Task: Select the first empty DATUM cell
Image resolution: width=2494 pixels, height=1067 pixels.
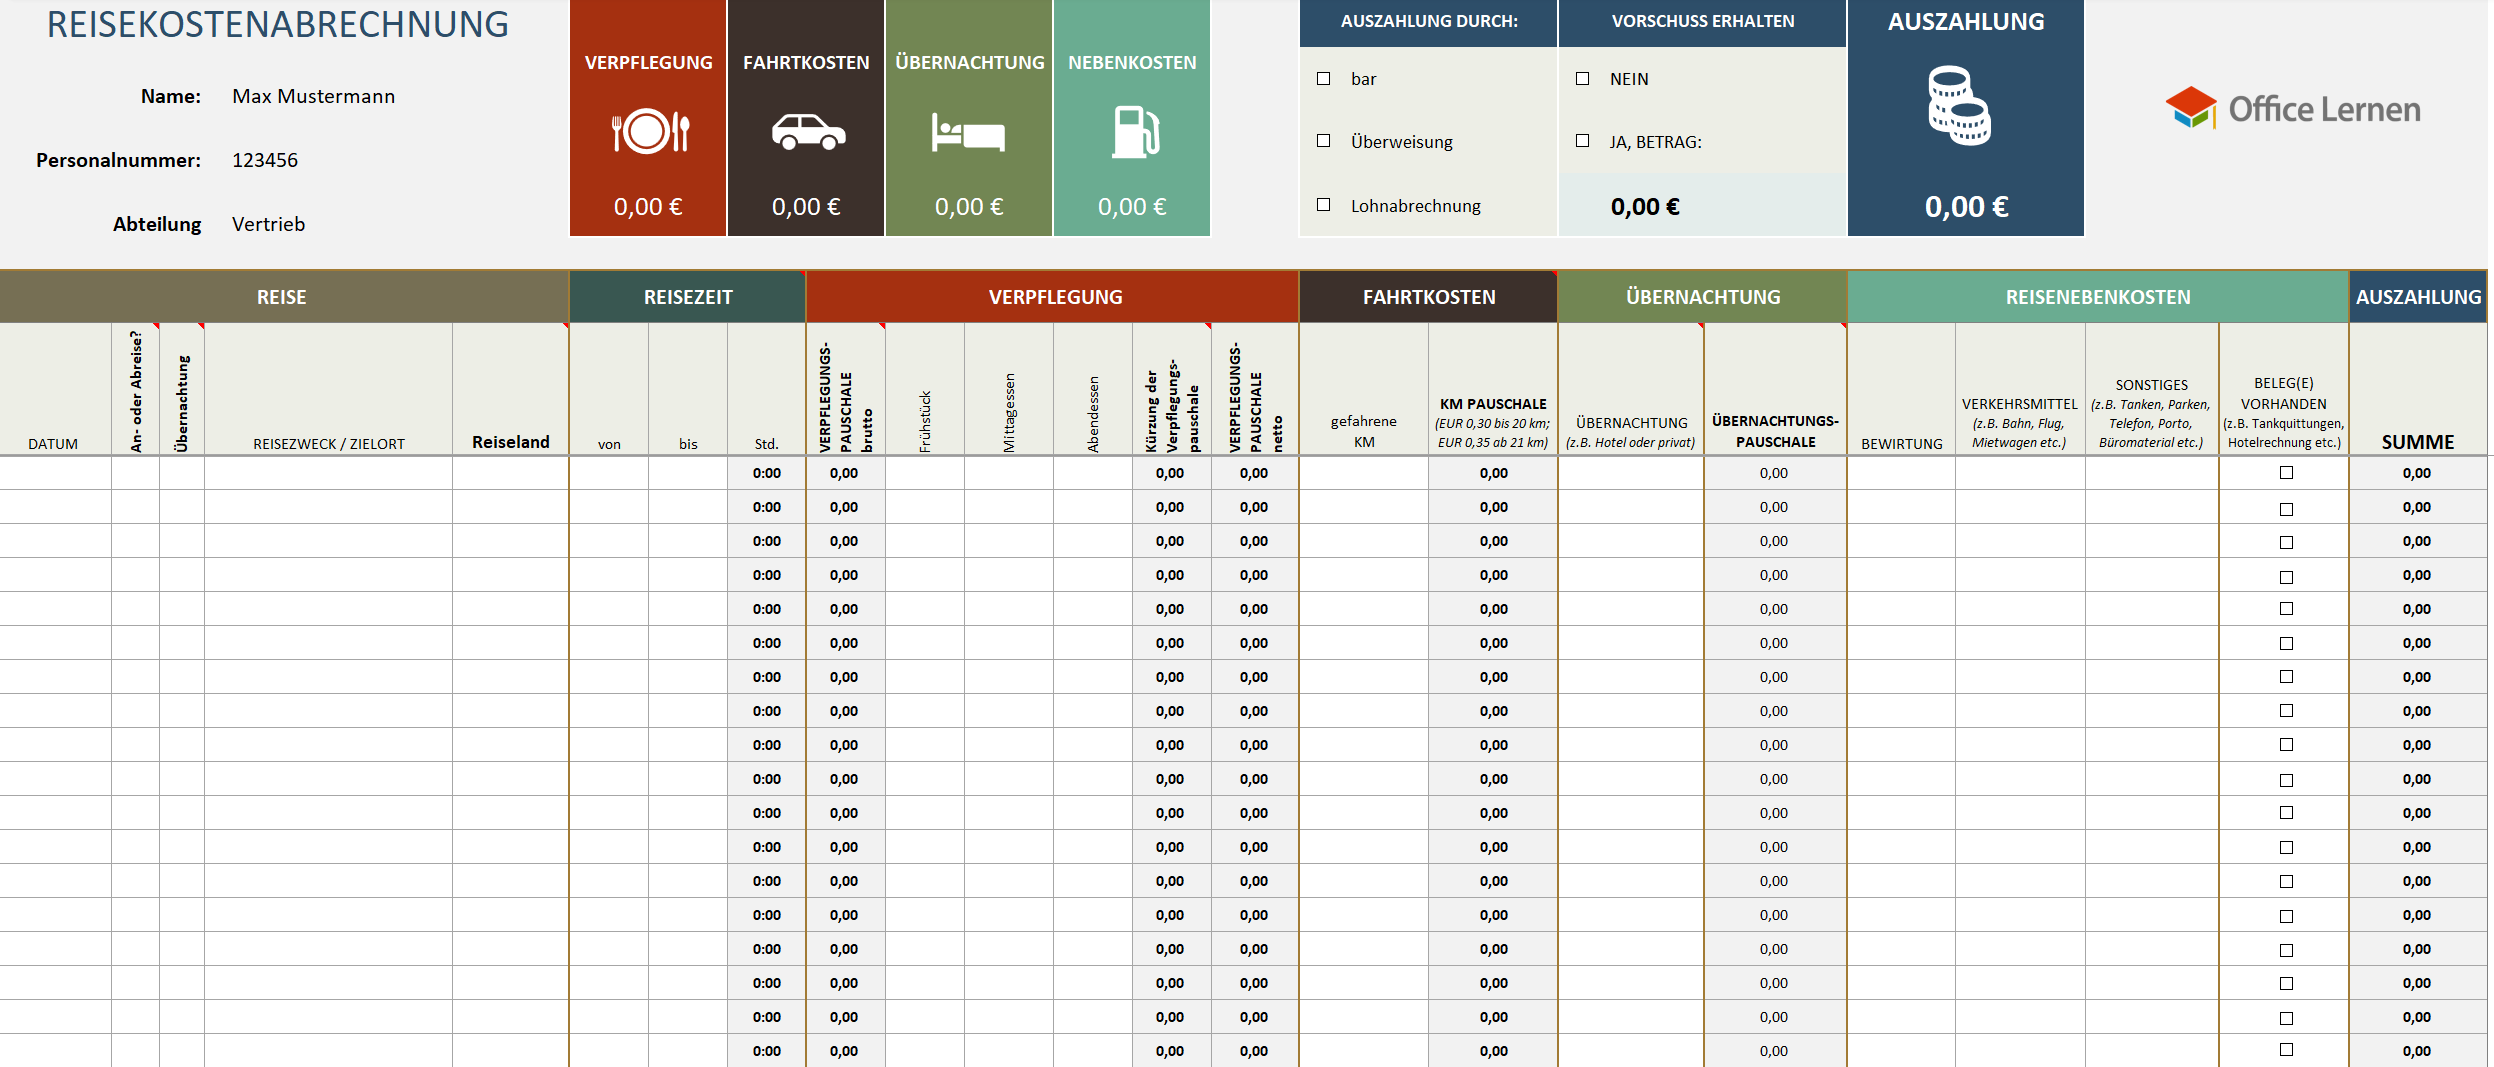Action: tap(55, 473)
